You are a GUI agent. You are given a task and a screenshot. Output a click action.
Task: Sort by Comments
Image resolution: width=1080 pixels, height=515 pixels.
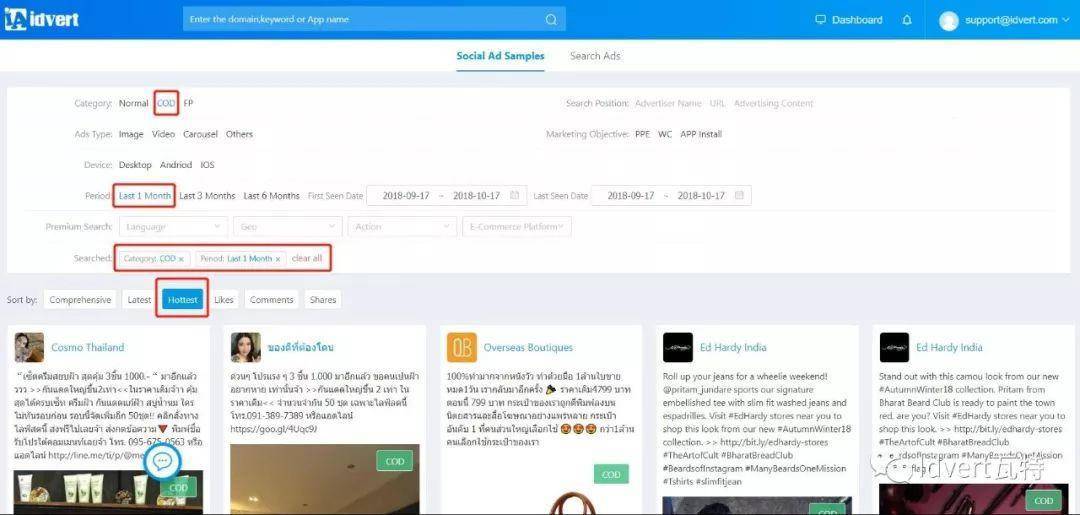click(x=271, y=299)
